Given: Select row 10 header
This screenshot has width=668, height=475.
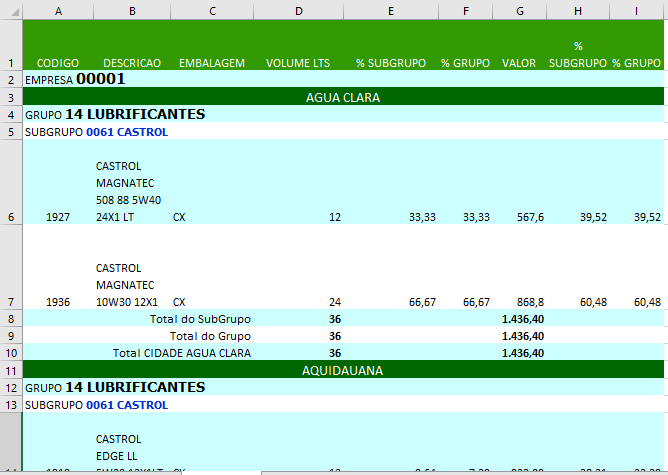Looking at the screenshot, I should pos(10,352).
